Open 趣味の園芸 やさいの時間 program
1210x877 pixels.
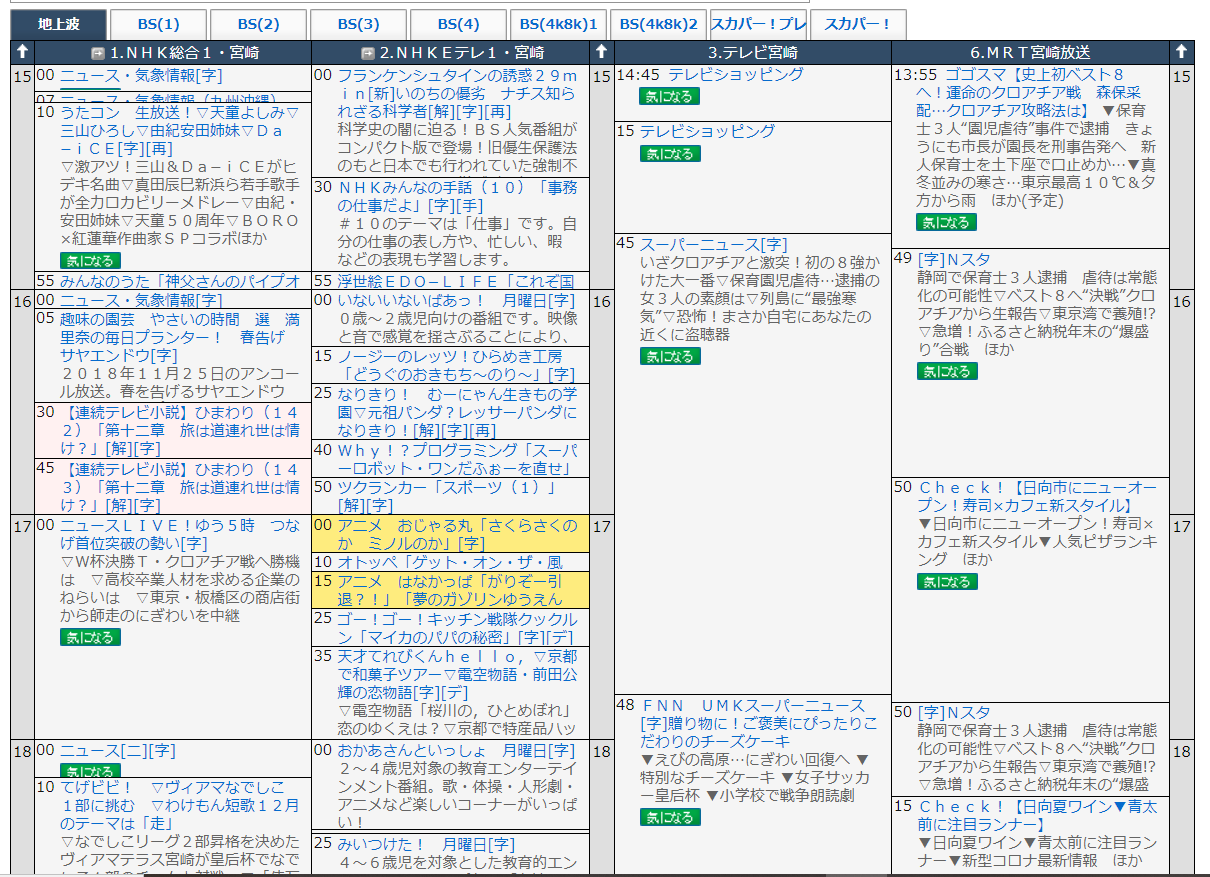[180, 337]
